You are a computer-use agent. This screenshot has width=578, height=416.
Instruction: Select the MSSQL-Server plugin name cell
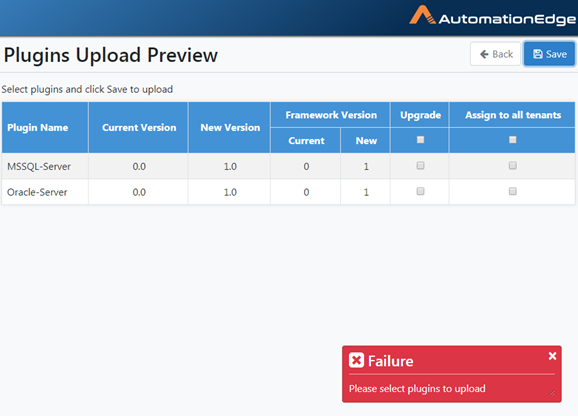45,166
